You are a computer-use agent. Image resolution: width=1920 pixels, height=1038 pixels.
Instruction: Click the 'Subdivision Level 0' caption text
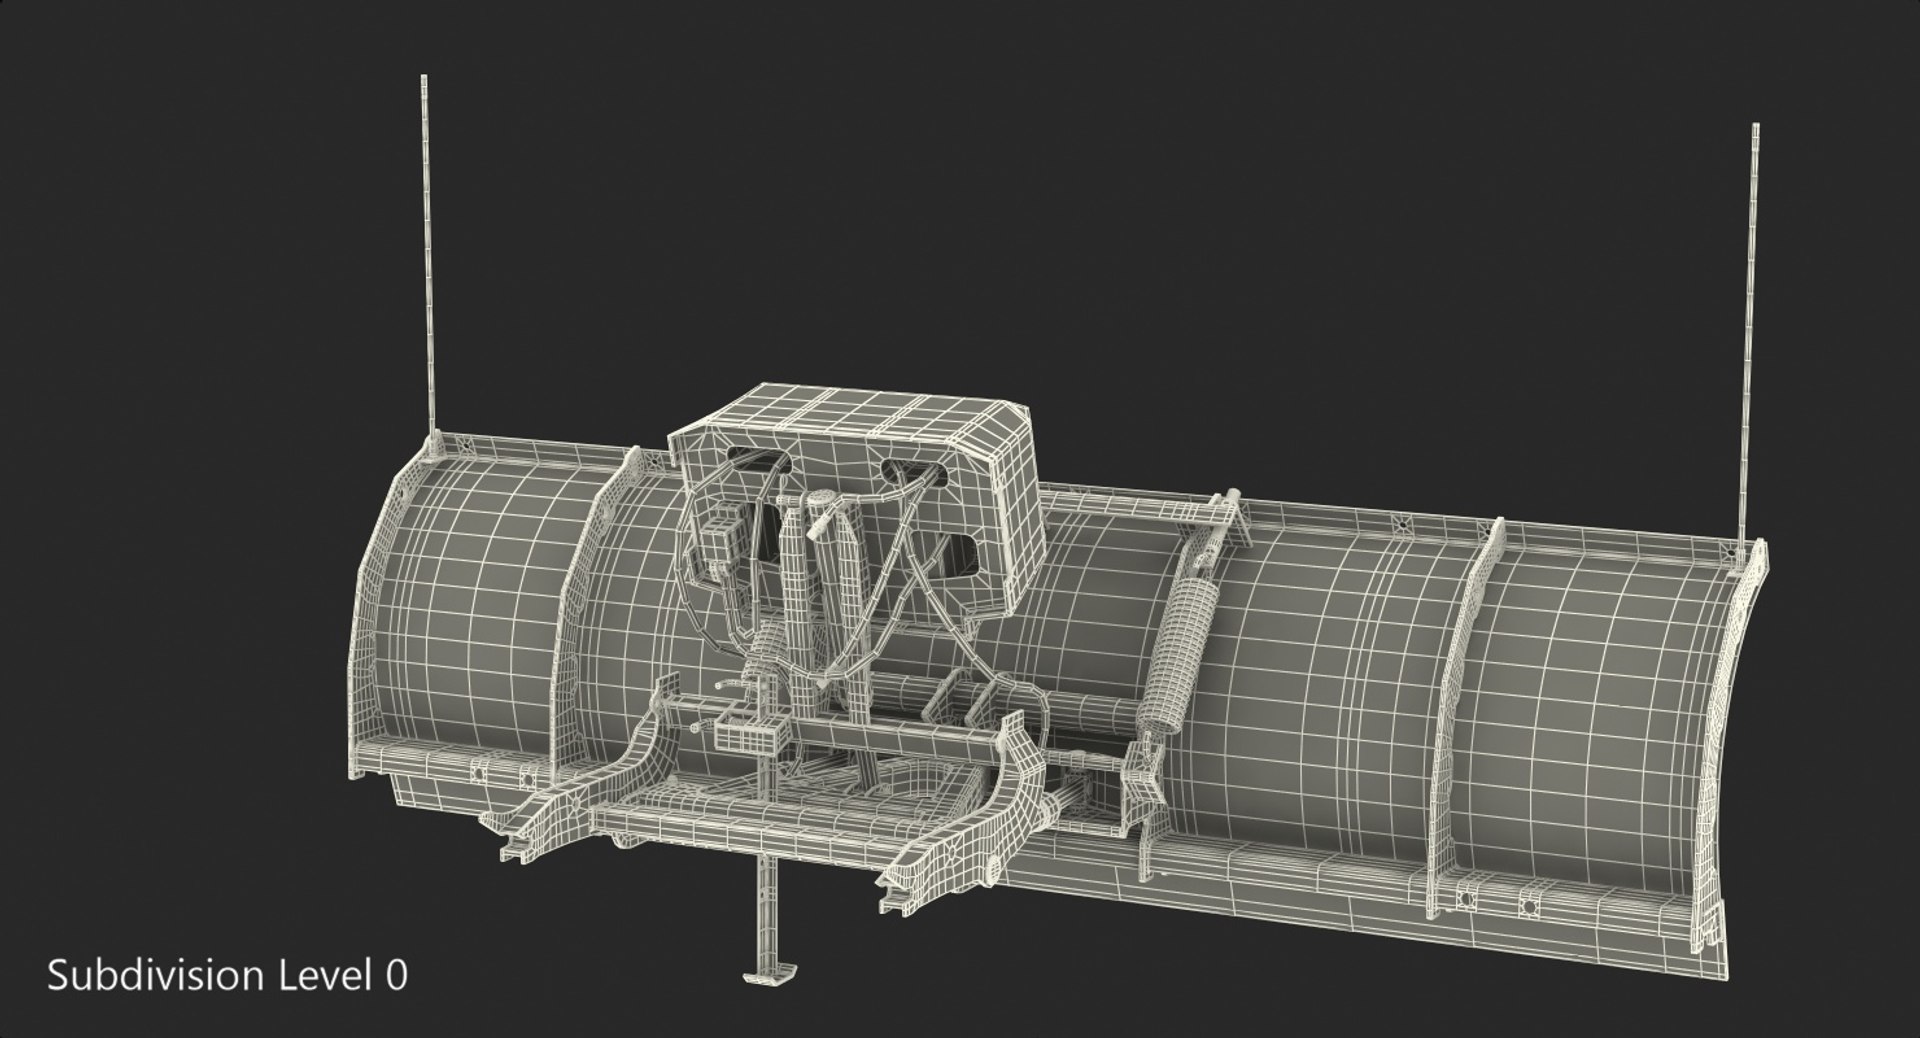coord(228,975)
